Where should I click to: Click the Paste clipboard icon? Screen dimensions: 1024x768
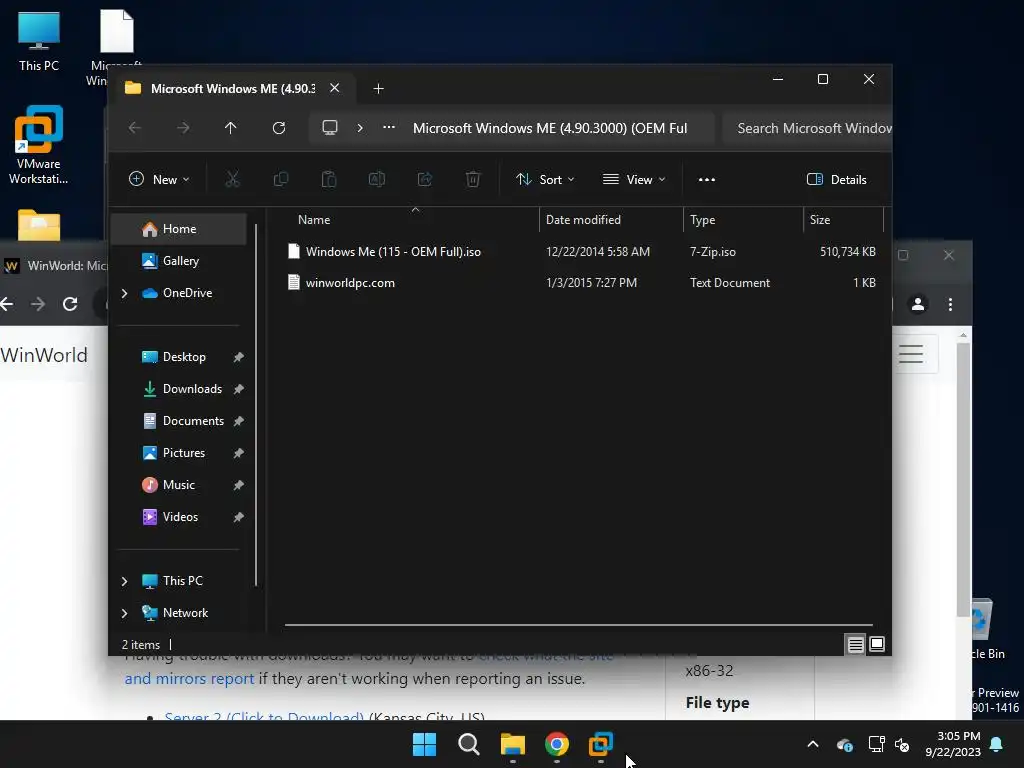point(328,179)
